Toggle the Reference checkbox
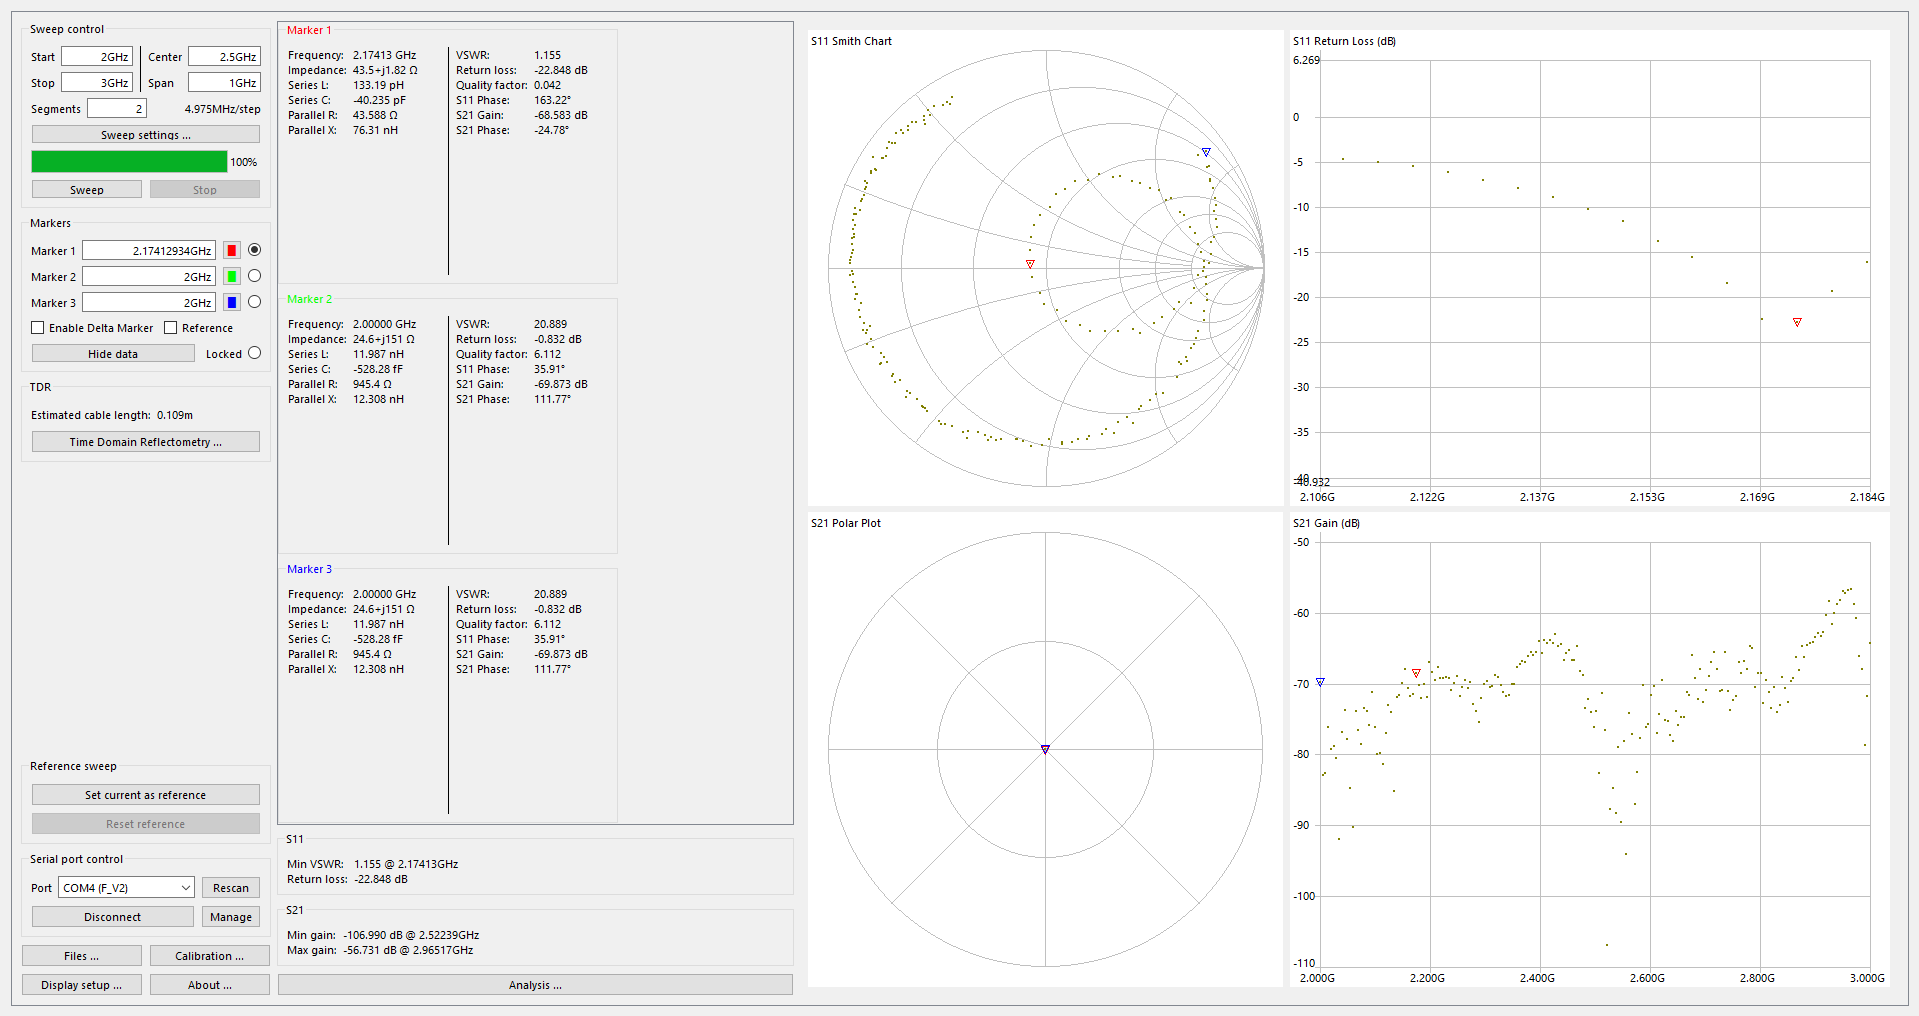The image size is (1919, 1016). 171,328
